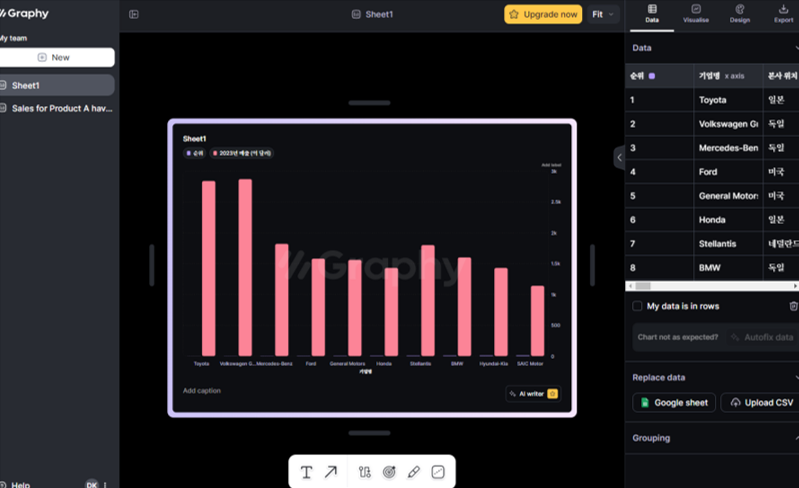This screenshot has height=488, width=799.
Task: Click the trend line tool icon
Action: (438, 472)
